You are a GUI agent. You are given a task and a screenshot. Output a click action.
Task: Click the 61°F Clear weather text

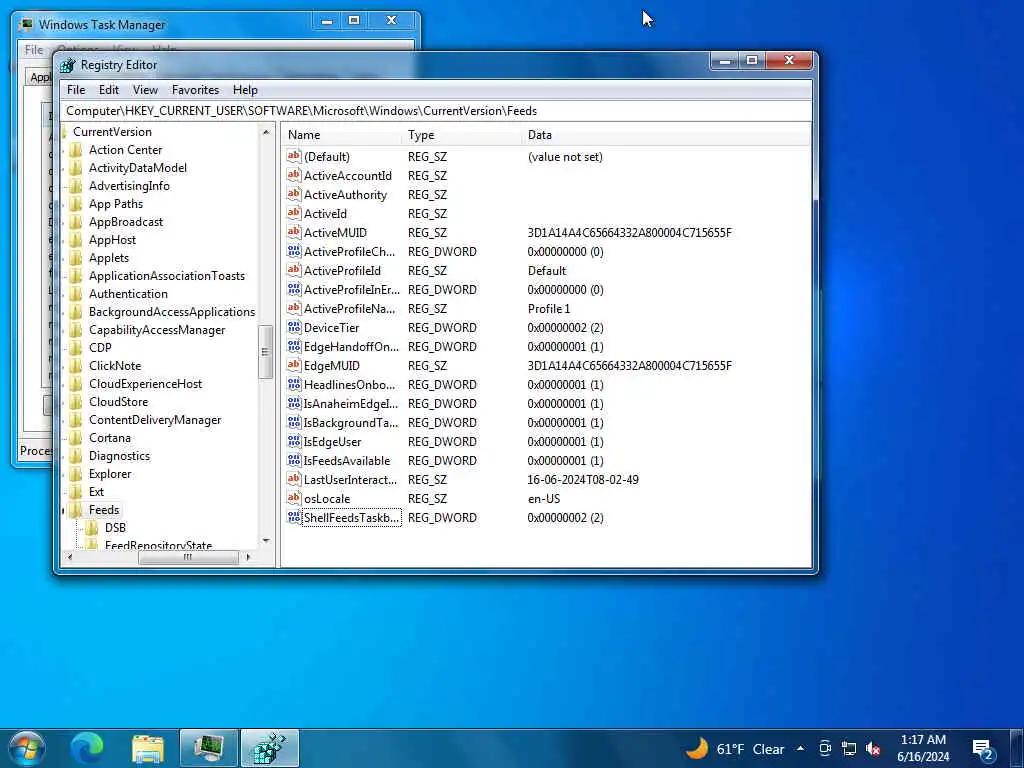(750, 749)
